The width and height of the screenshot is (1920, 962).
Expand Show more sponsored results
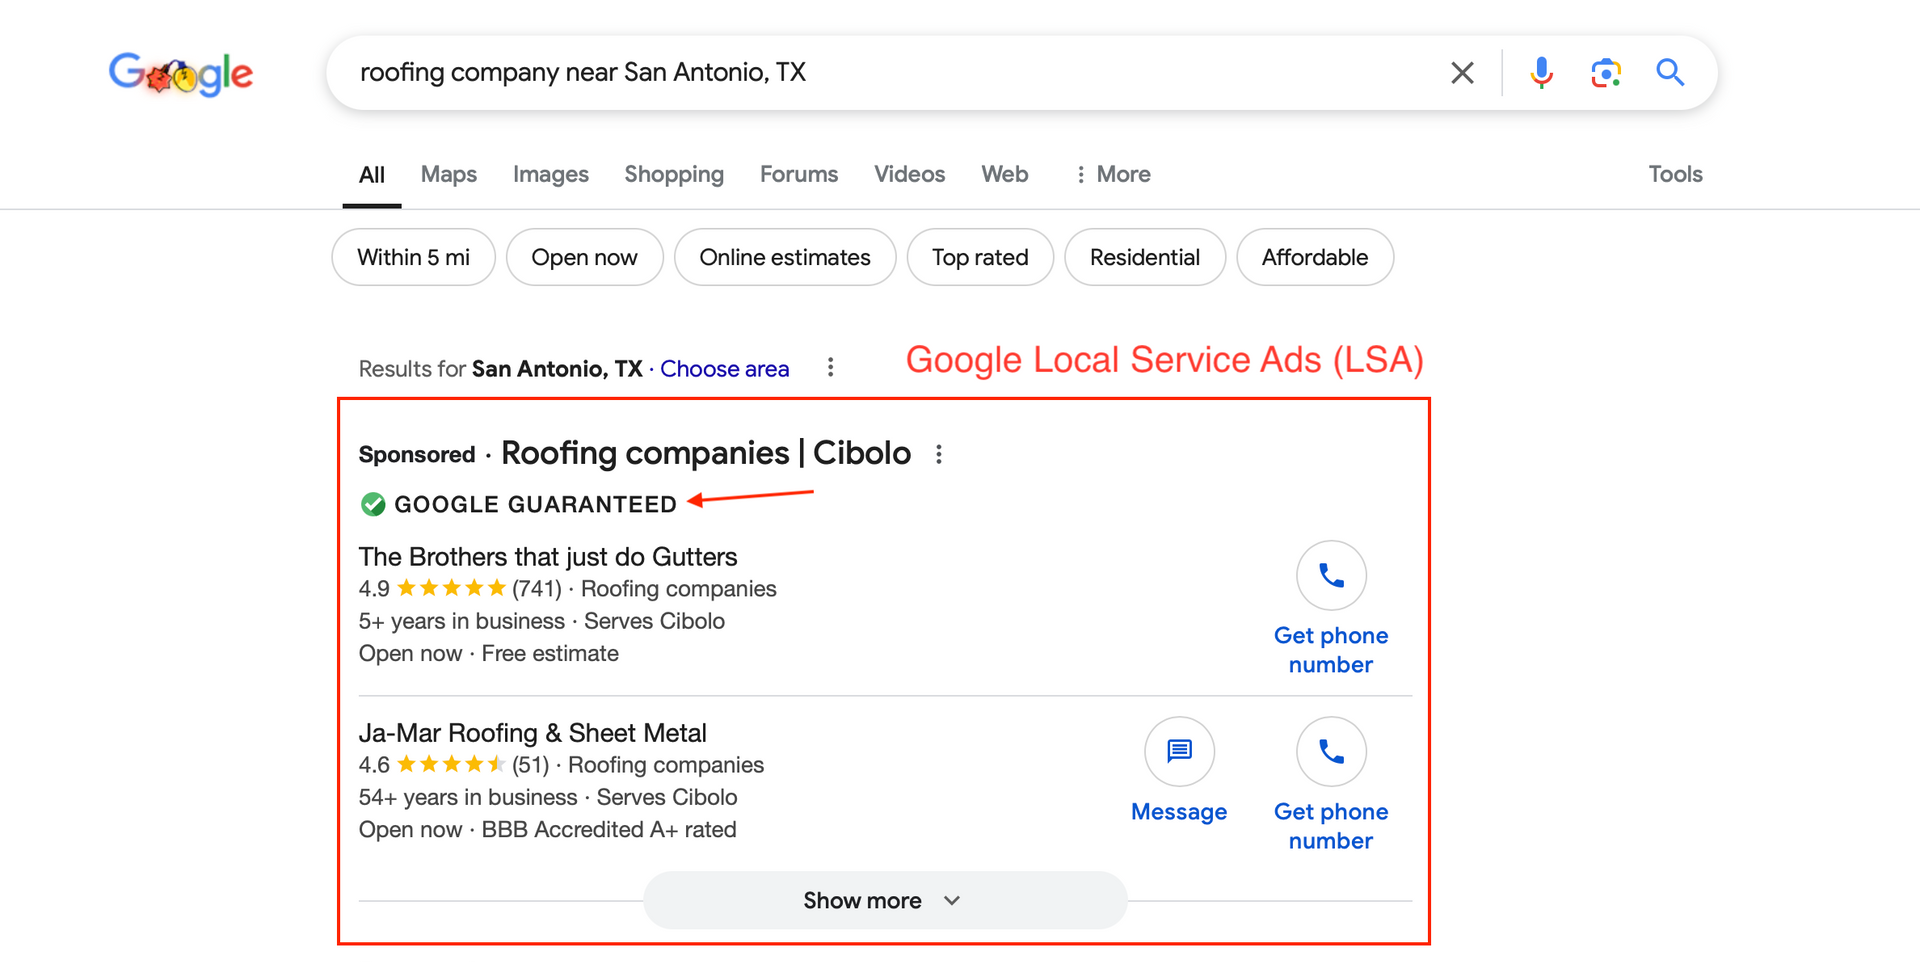pos(883,899)
